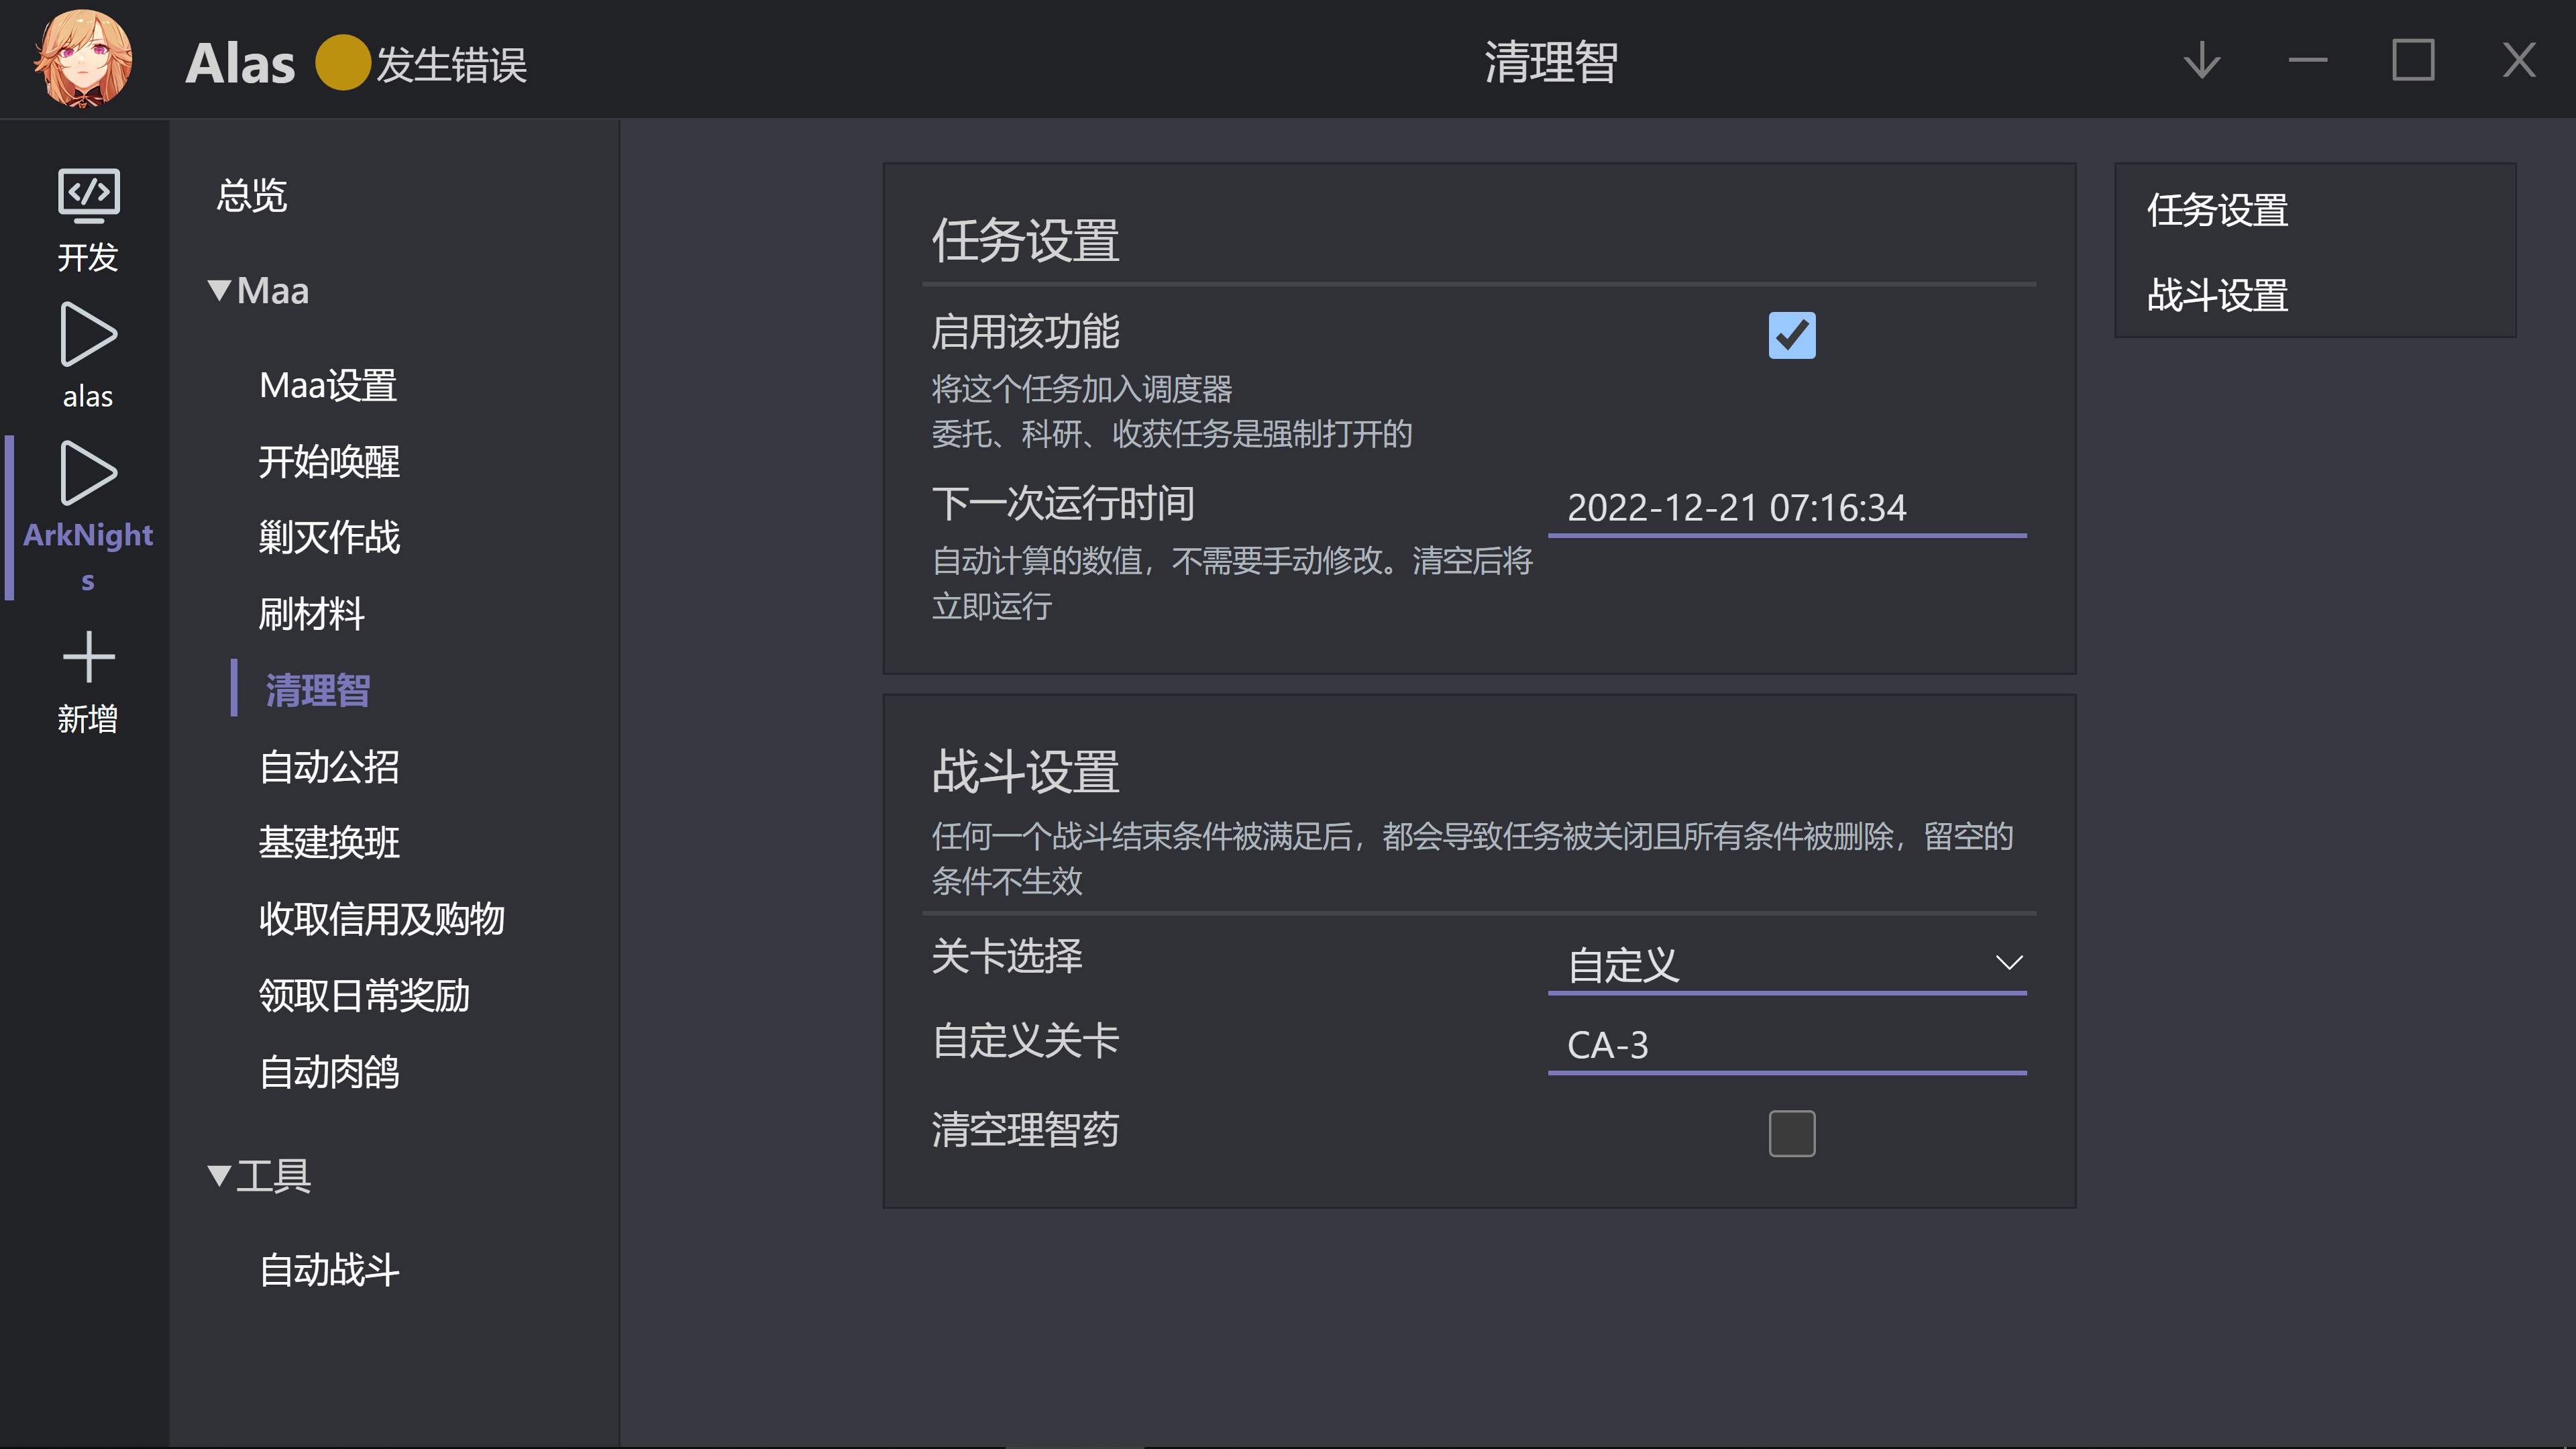2576x1449 pixels.
Task: Click the download update arrow icon
Action: coord(2200,60)
